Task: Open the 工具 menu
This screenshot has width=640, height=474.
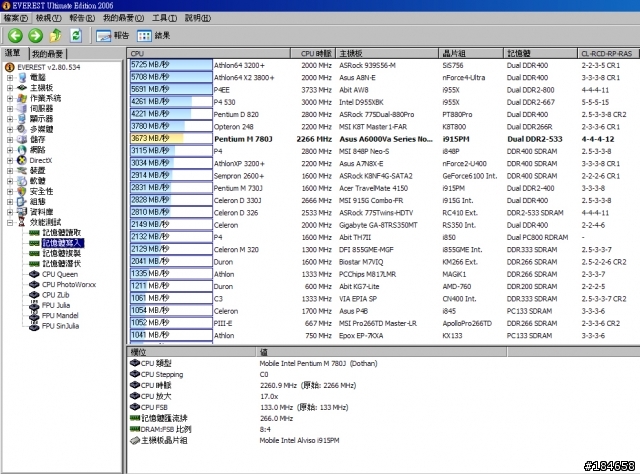Action: tap(164, 18)
